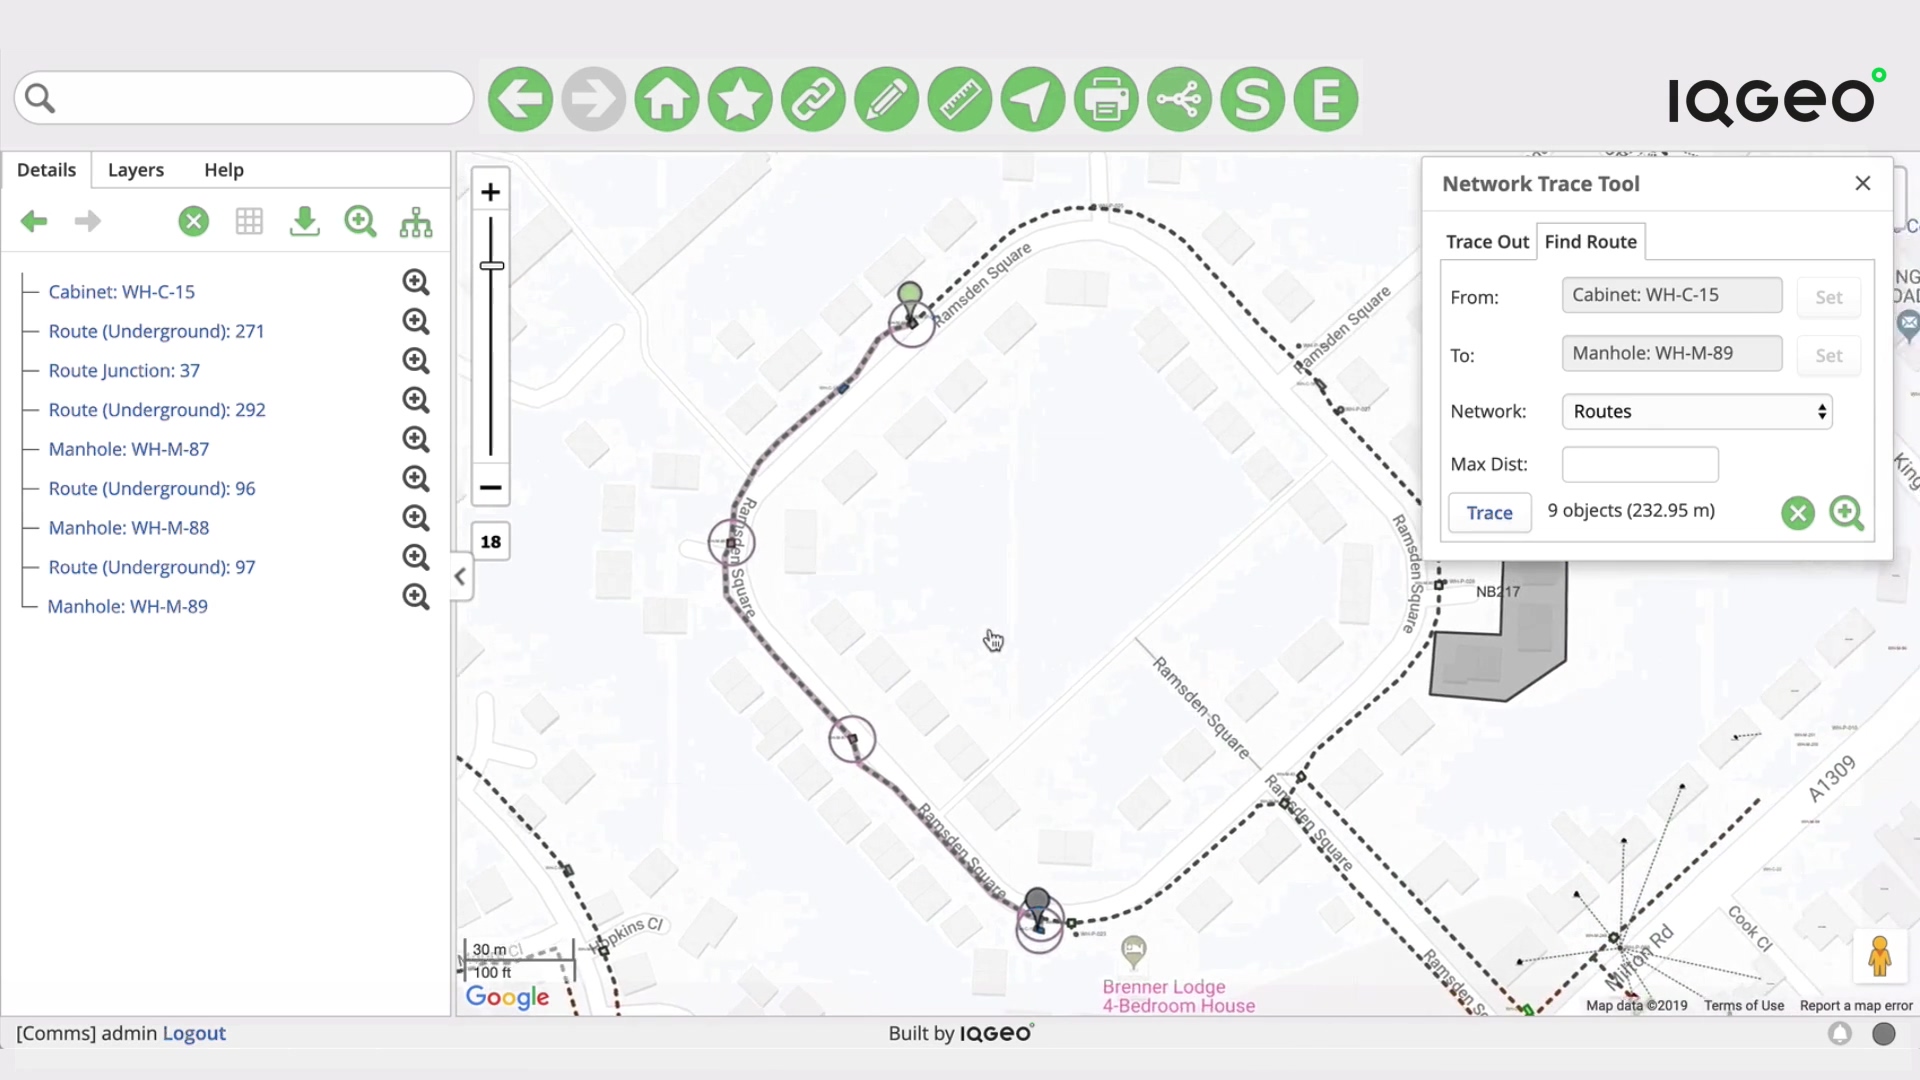This screenshot has width=1920, height=1080.
Task: Click the Max Dist input field
Action: [x=1639, y=464]
